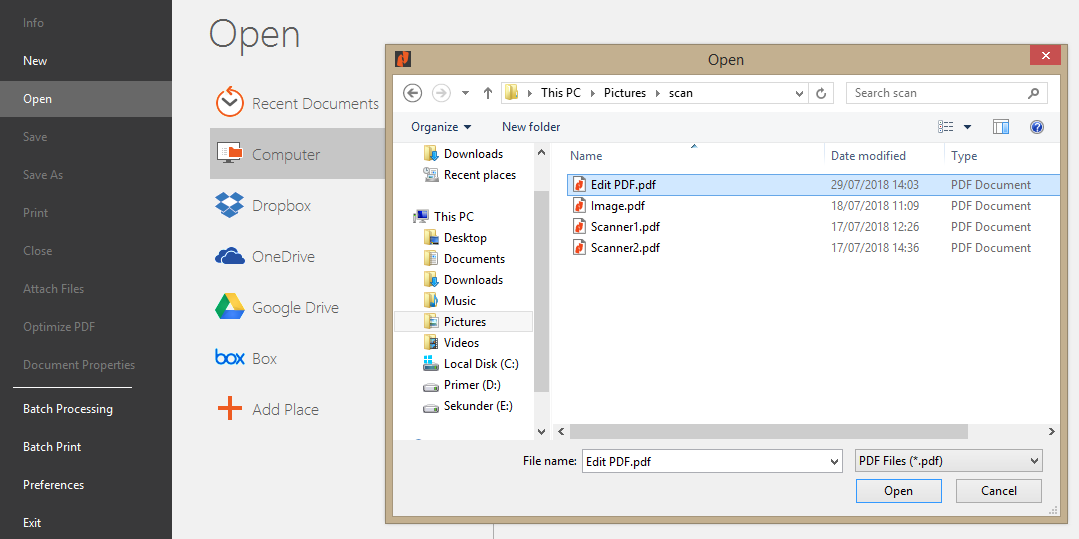Click the This PC computer icon
This screenshot has height=539, width=1079.
(421, 216)
